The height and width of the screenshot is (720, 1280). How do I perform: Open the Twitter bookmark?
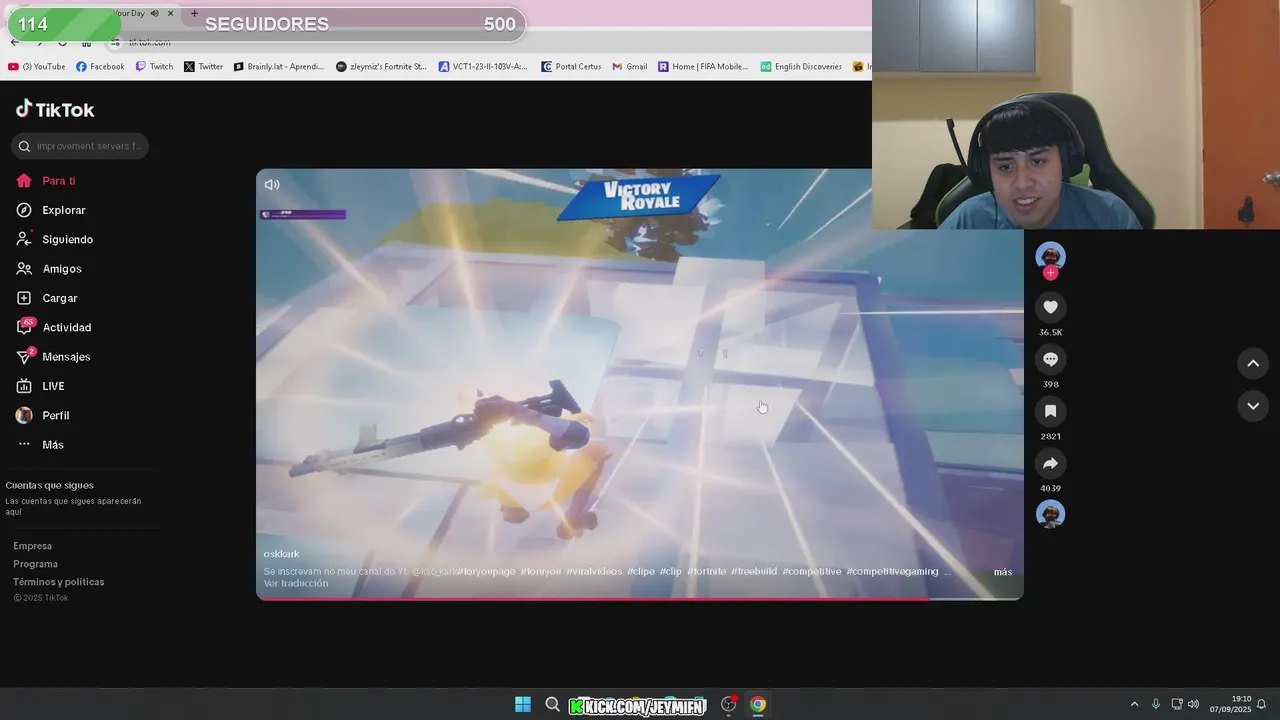coord(203,67)
